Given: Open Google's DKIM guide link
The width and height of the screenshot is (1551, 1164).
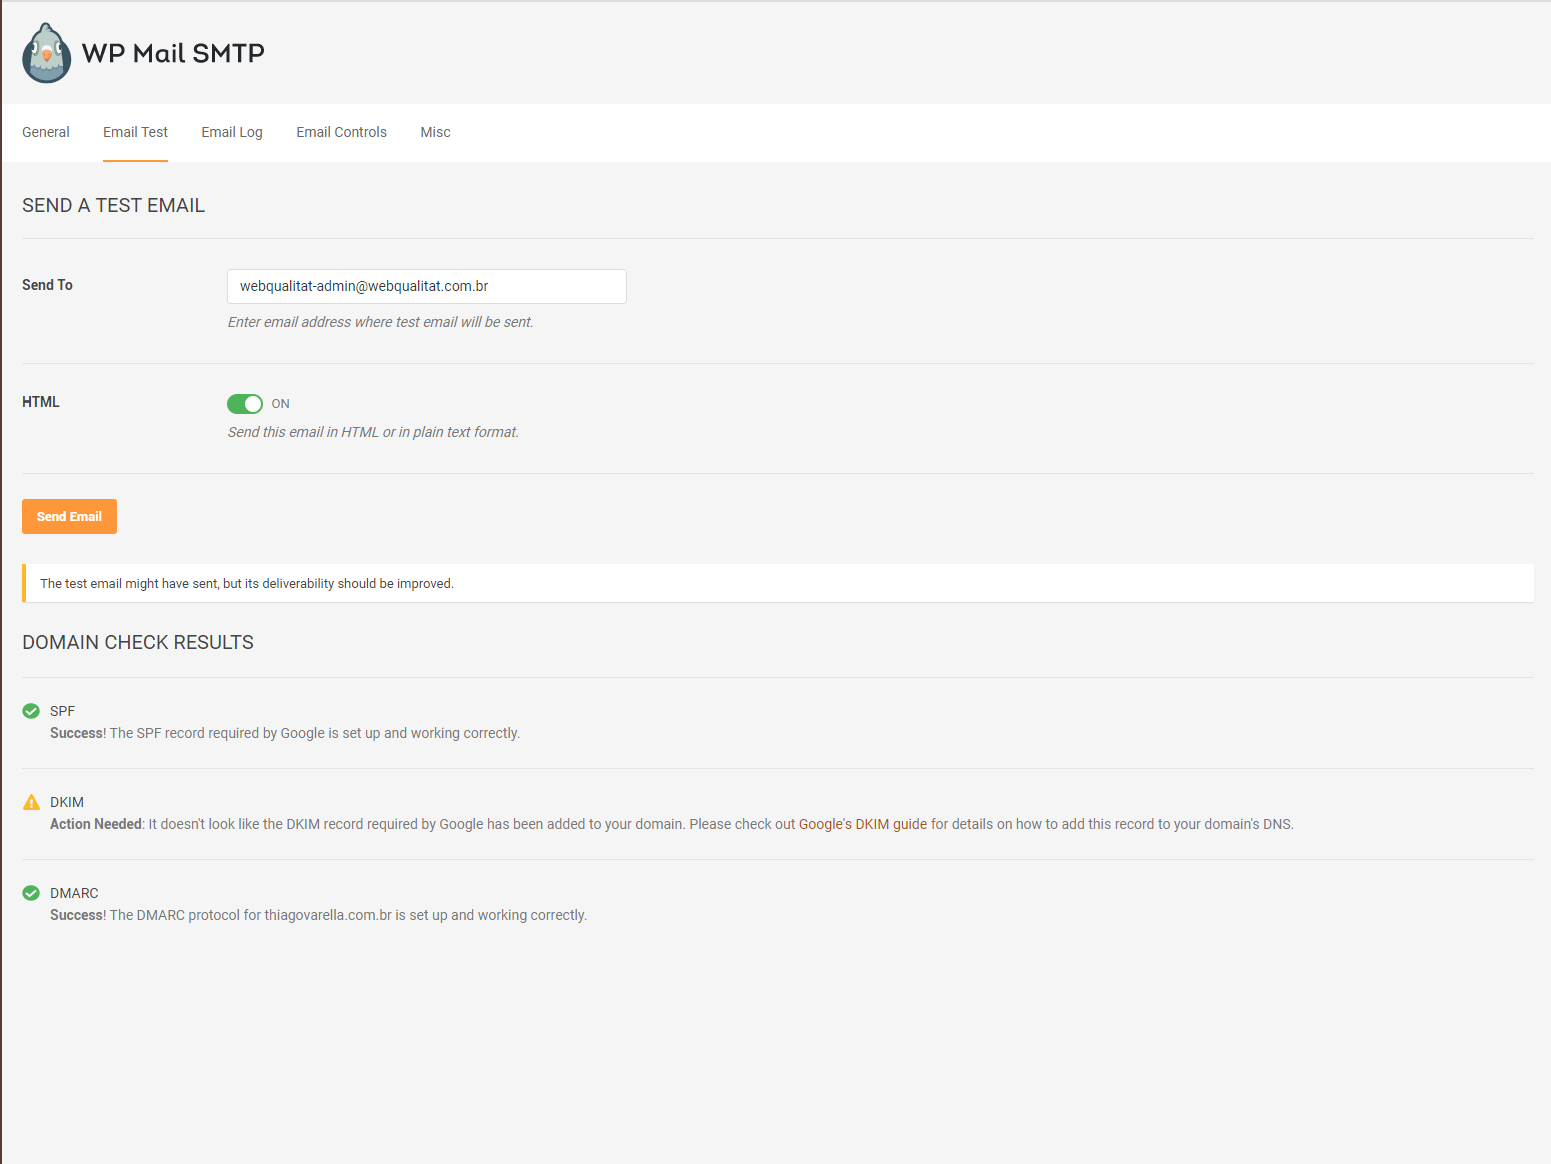Looking at the screenshot, I should tap(863, 824).
